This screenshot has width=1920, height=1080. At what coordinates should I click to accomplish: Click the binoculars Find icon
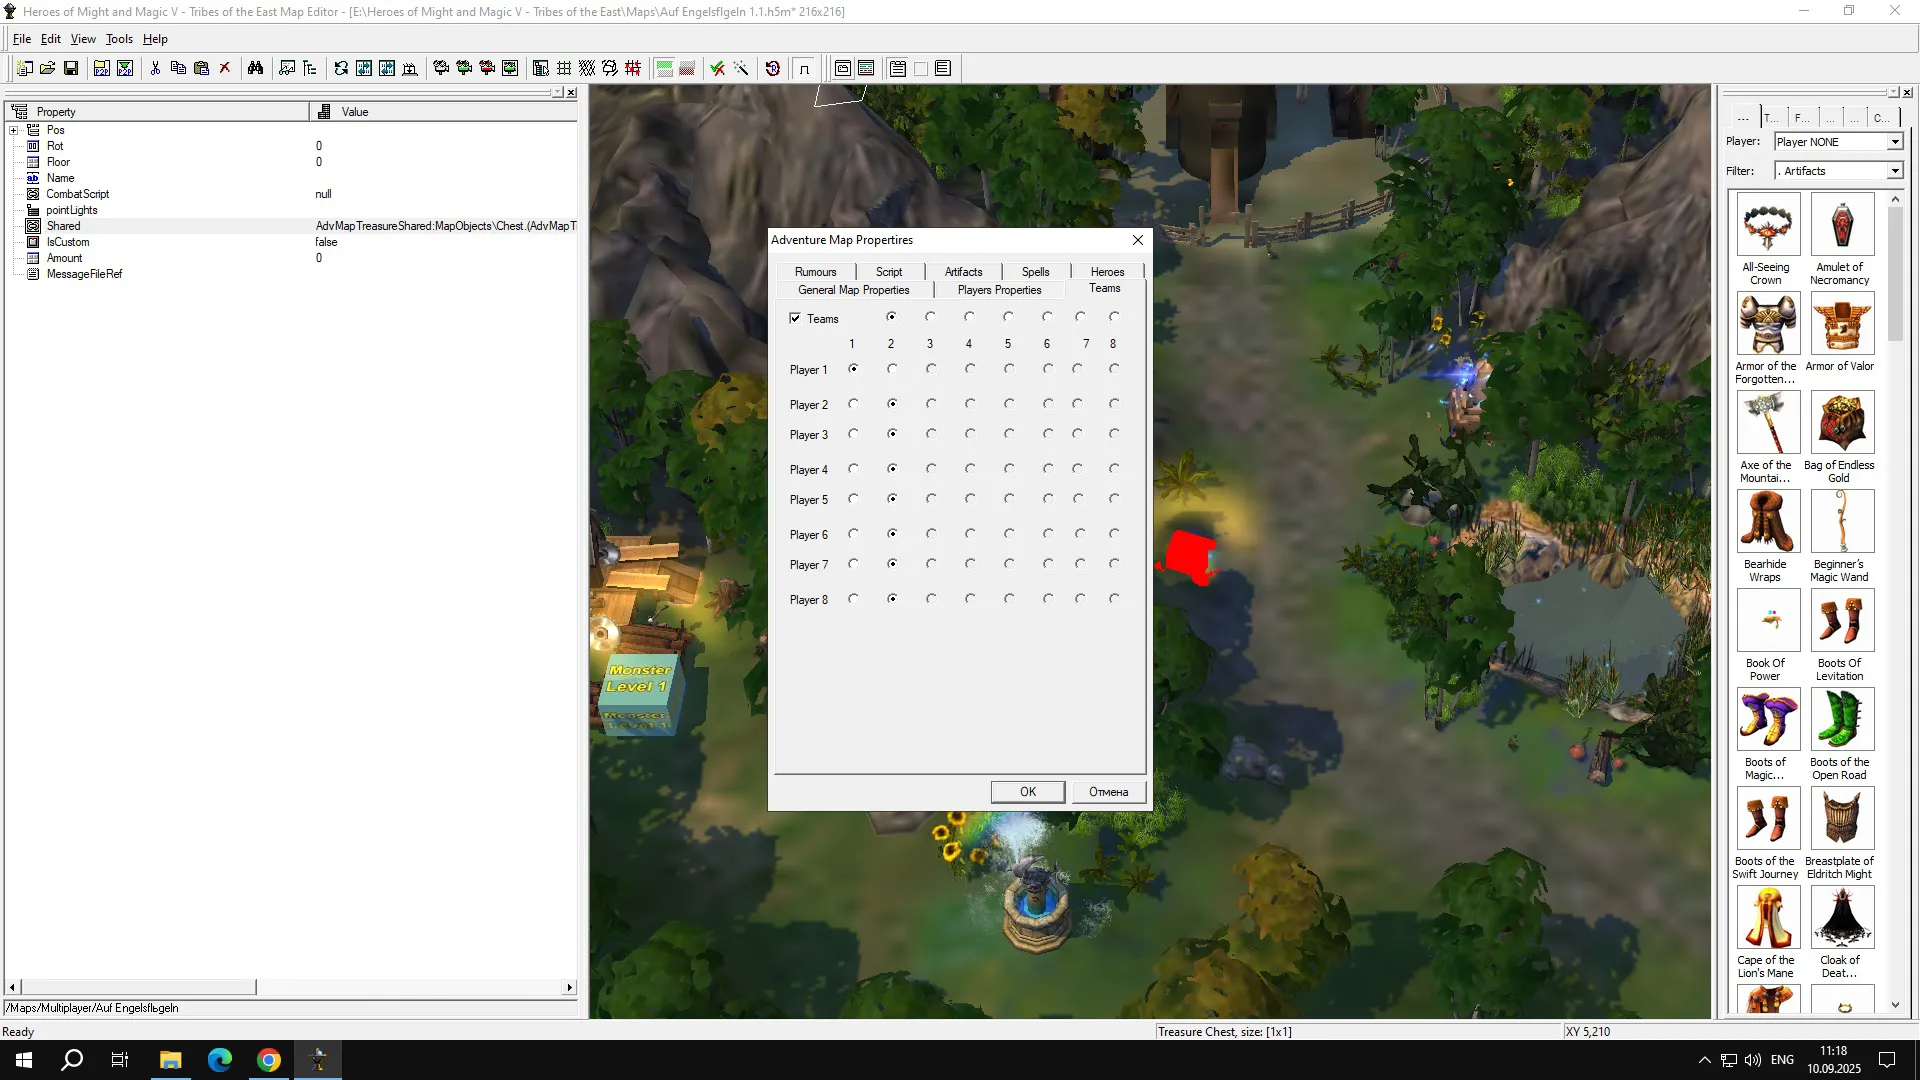coord(256,68)
